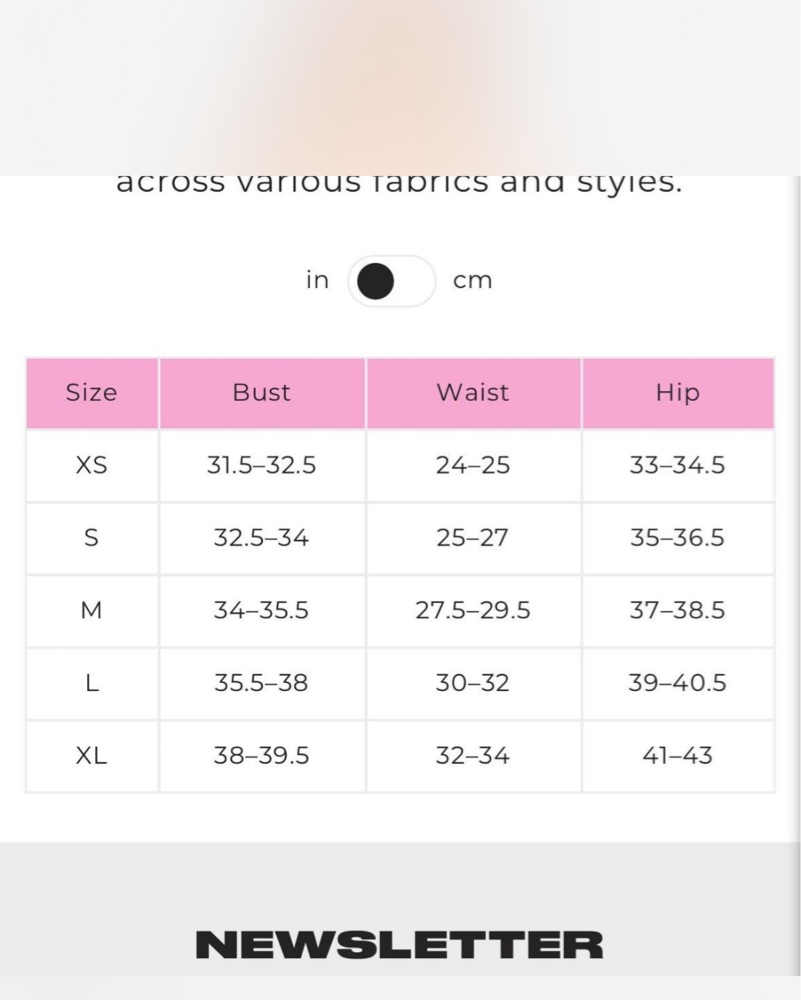
Task: Click the blurred product image at top
Action: pyautogui.click(x=399, y=87)
